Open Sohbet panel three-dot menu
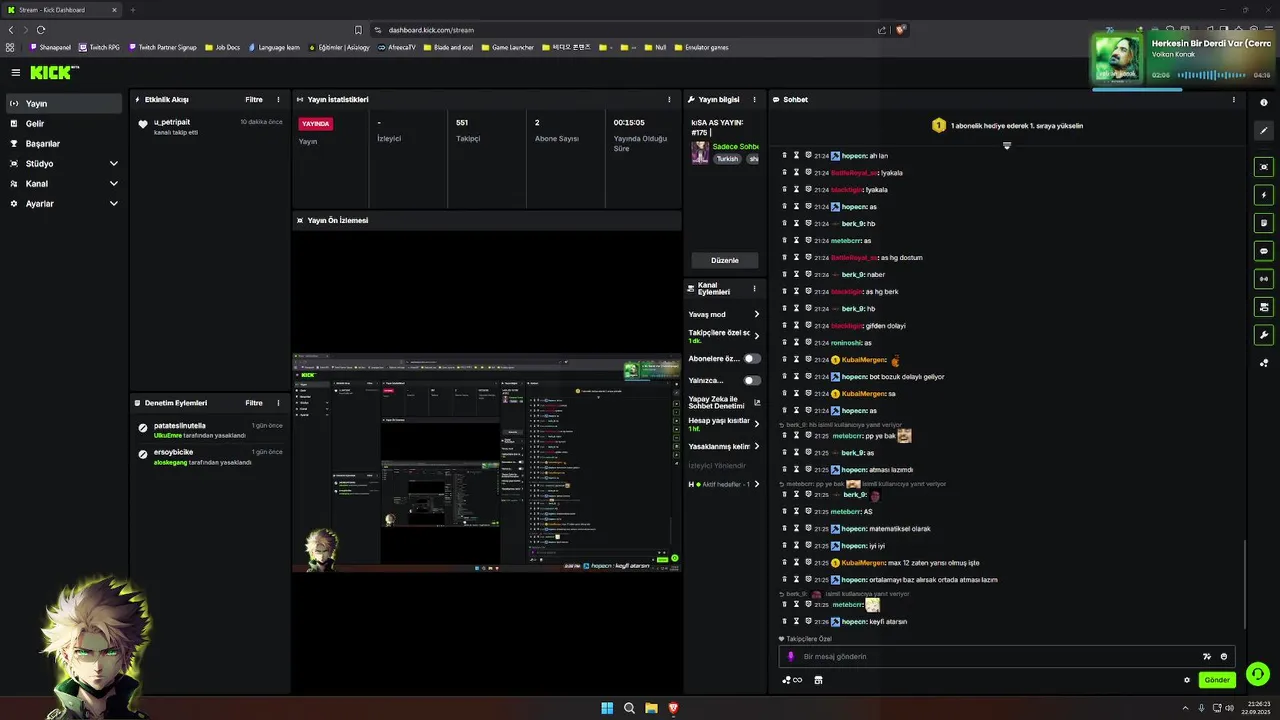 pyautogui.click(x=1233, y=100)
